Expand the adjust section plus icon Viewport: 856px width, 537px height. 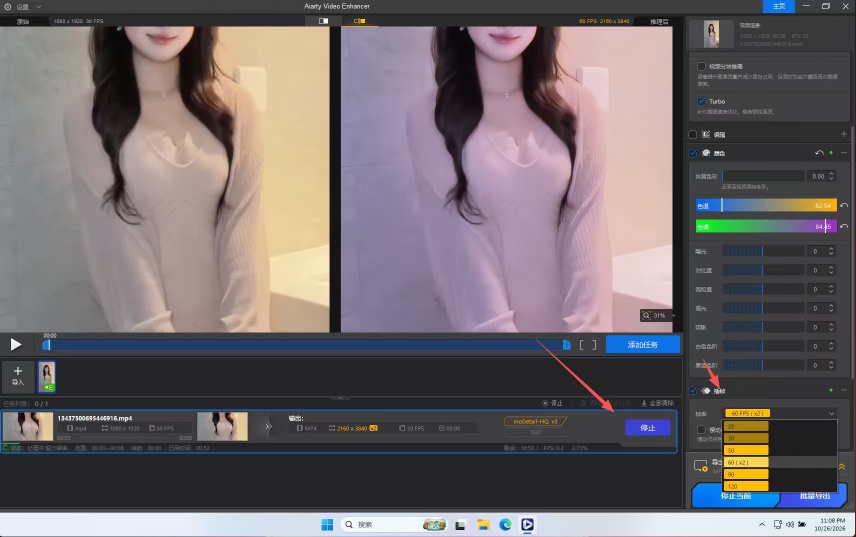843,134
